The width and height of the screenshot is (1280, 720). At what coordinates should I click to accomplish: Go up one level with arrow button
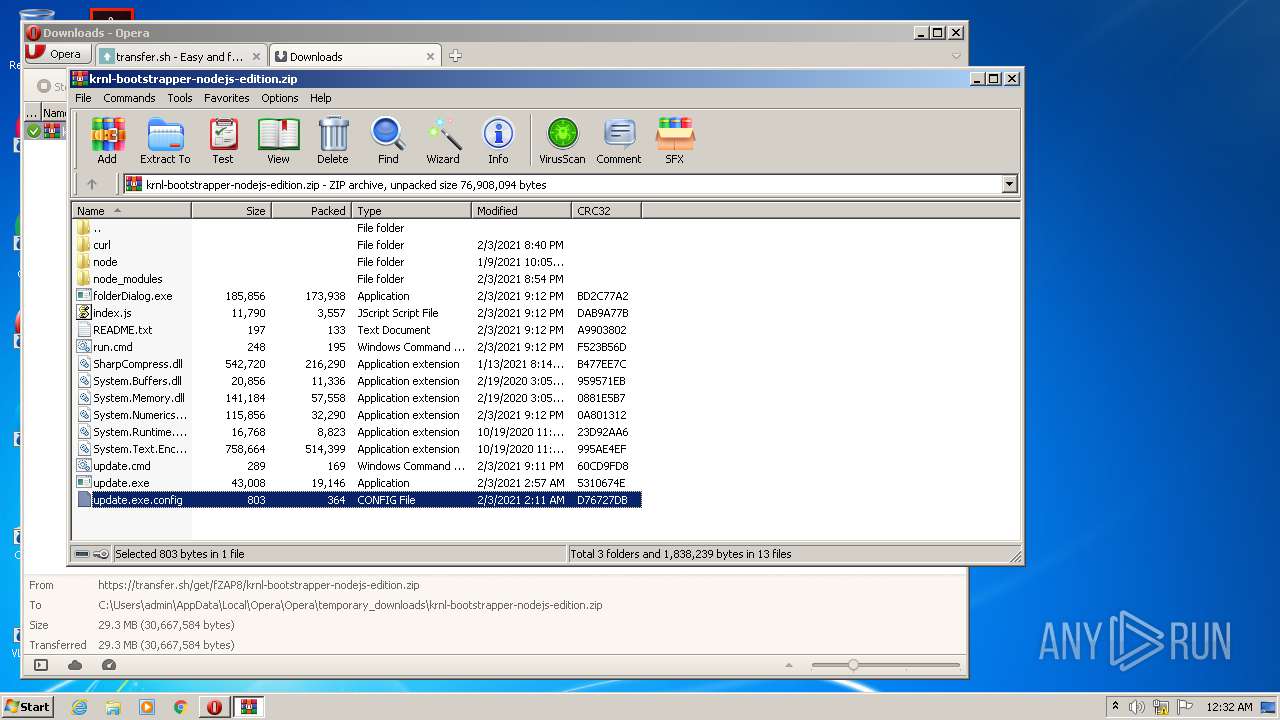point(92,184)
